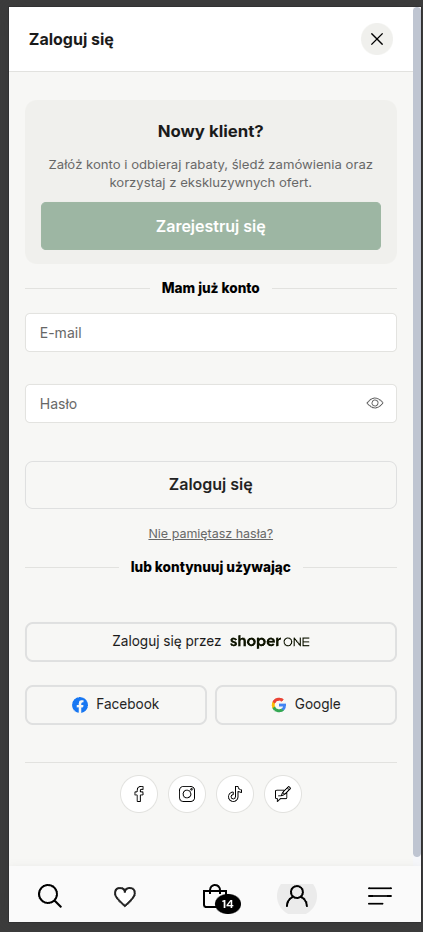Visit the Instagram social profile icon
Image resolution: width=423 pixels, height=932 pixels.
tap(187, 794)
